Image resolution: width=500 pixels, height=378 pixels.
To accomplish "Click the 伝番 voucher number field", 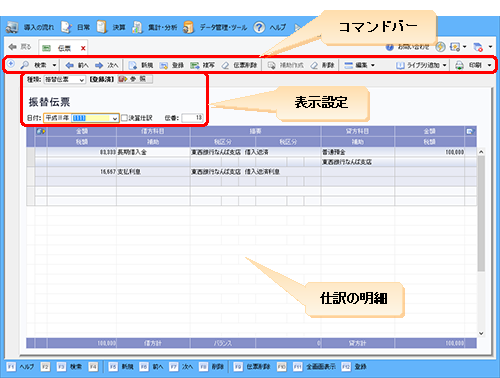I will coord(192,118).
